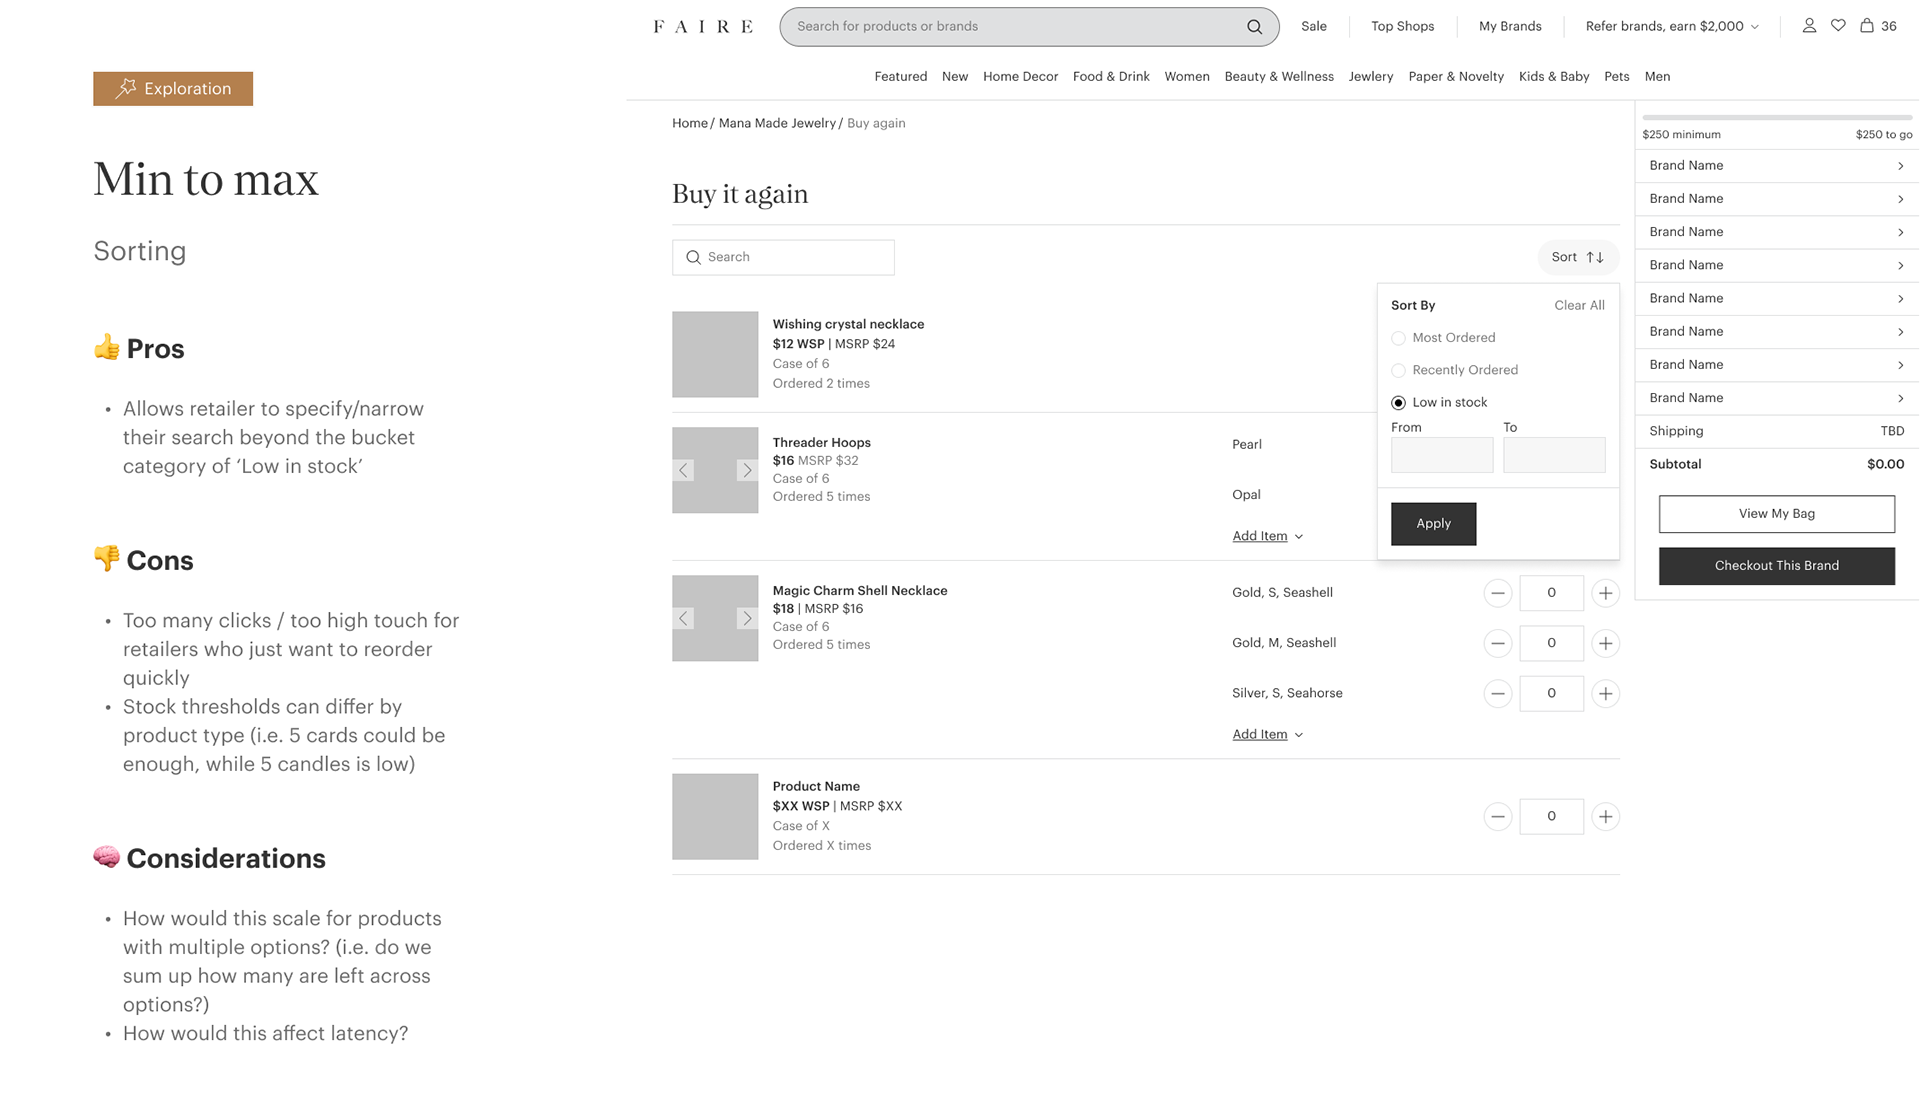Open Top Shops menu item
Viewport: 1920px width, 1120px height.
point(1402,26)
